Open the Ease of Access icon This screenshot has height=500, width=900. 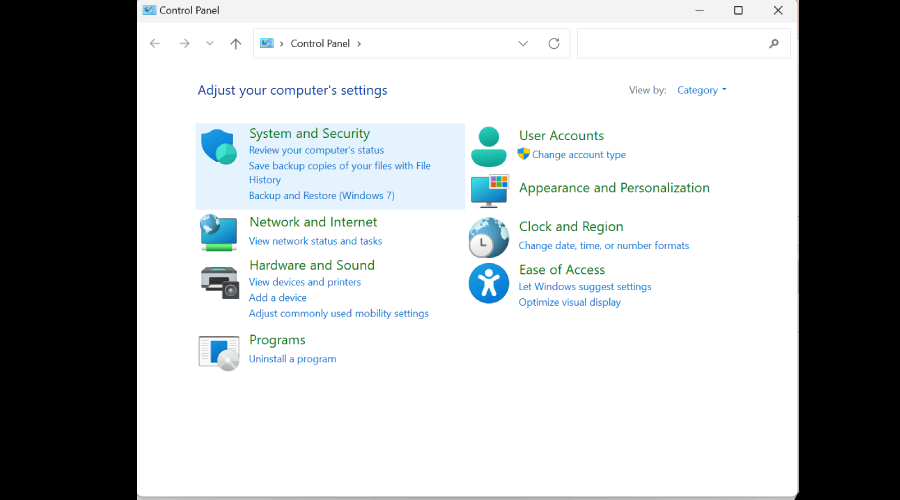pyautogui.click(x=488, y=284)
